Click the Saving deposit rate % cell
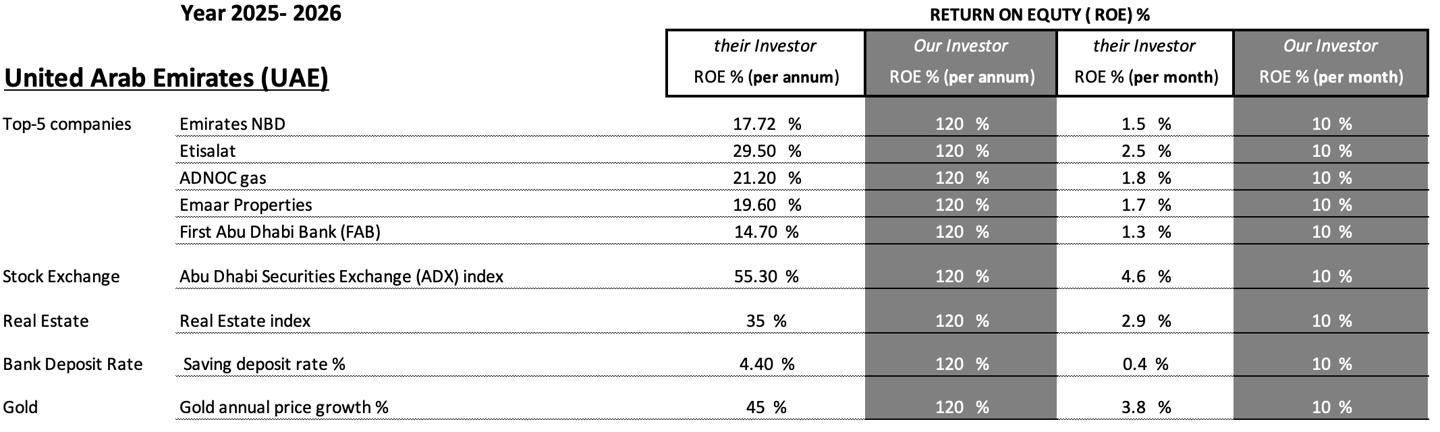The image size is (1440, 432). pos(264,364)
